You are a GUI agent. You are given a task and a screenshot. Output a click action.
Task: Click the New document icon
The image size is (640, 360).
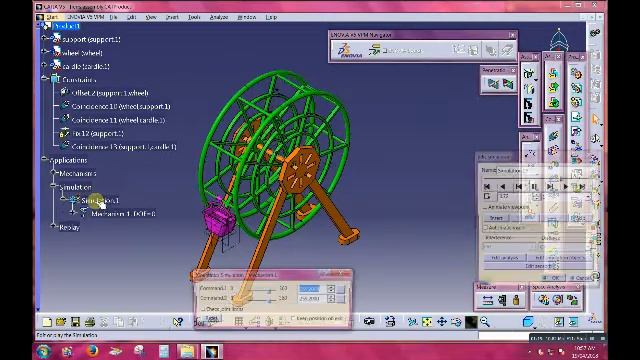pyautogui.click(x=47, y=322)
